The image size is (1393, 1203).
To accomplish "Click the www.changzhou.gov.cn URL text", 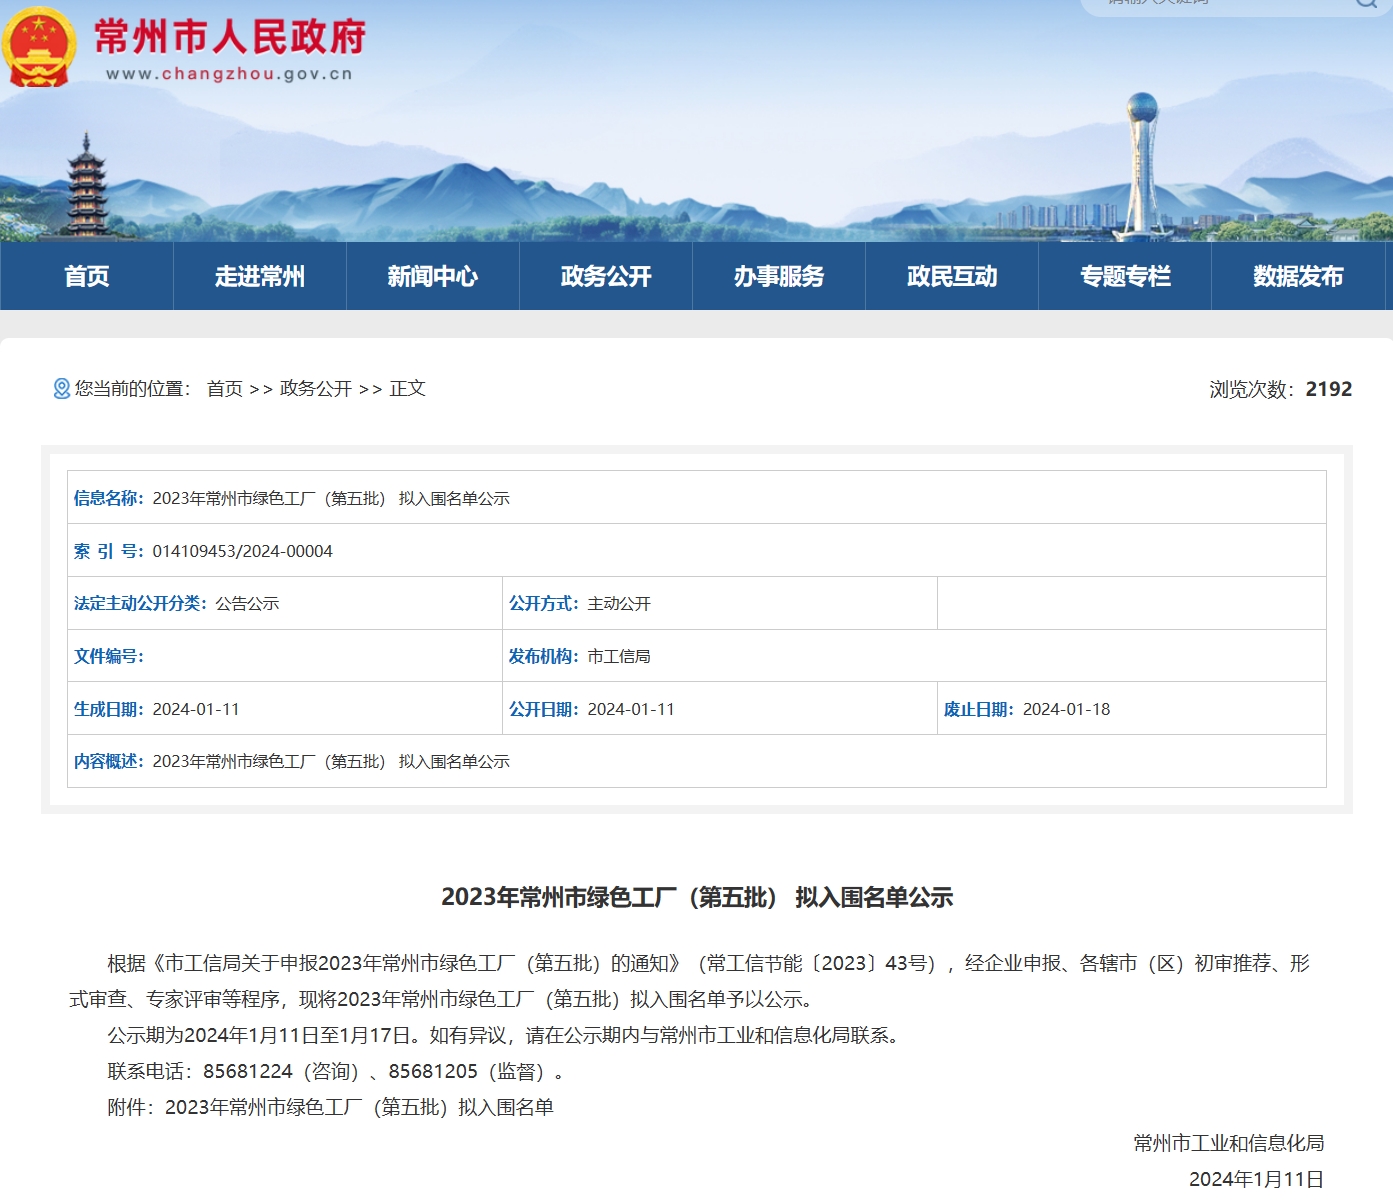I will pyautogui.click(x=229, y=74).
